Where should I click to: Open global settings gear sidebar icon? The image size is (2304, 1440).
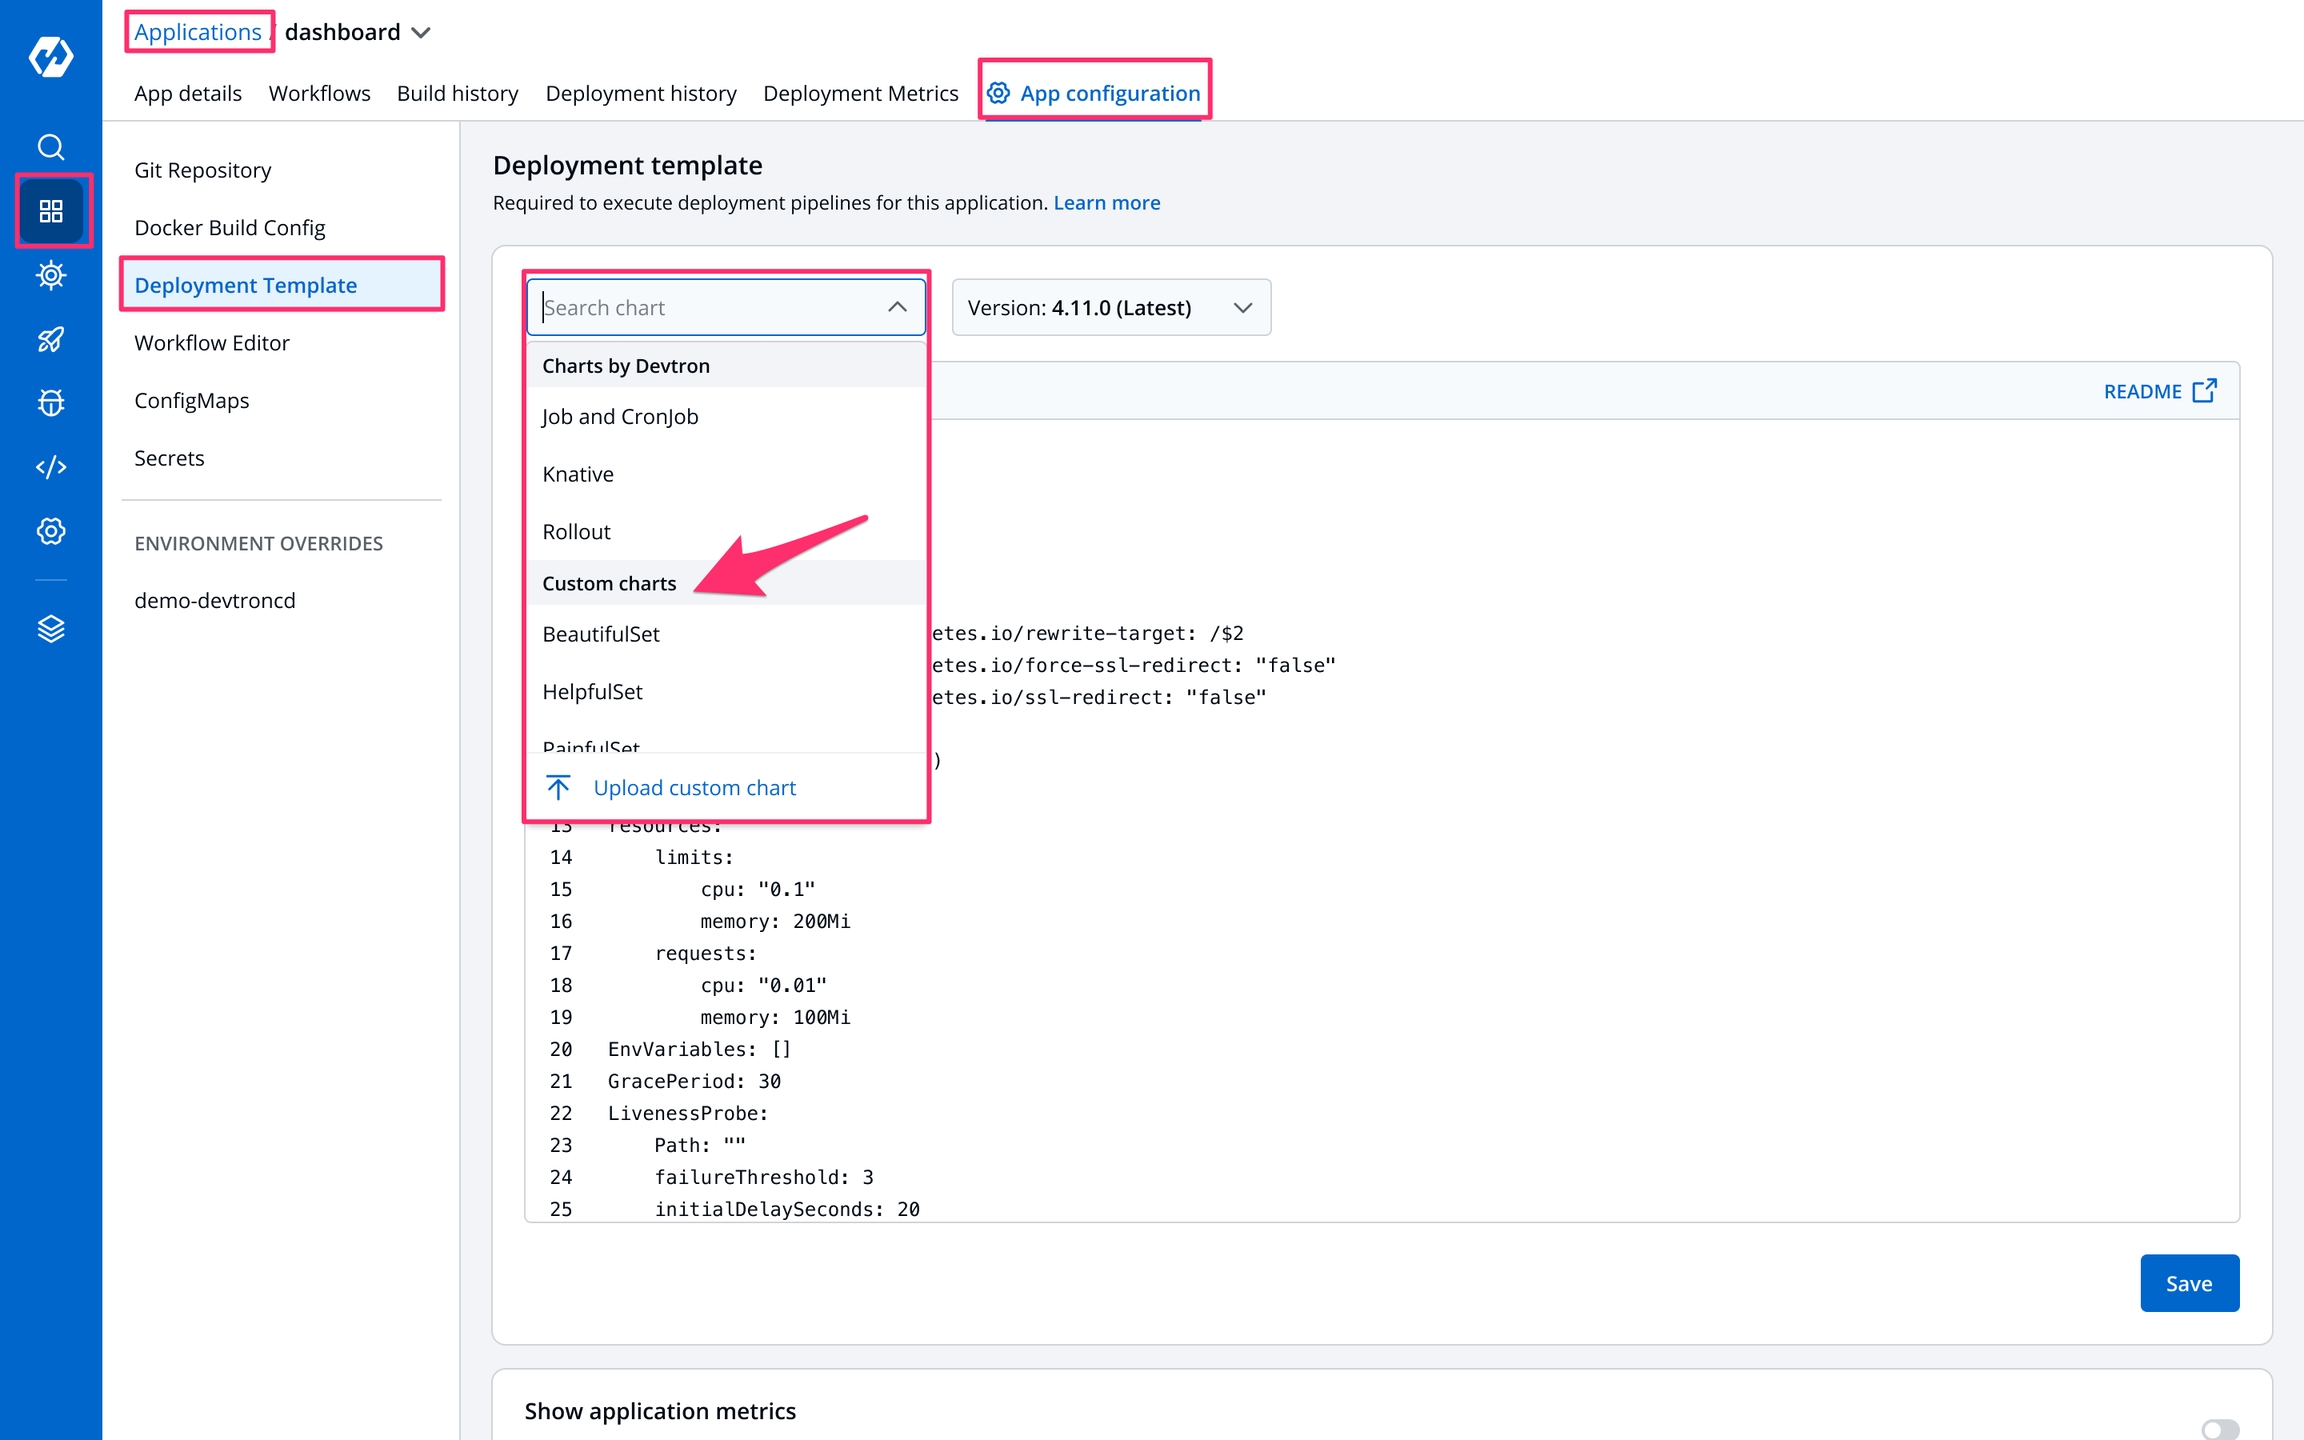50,531
